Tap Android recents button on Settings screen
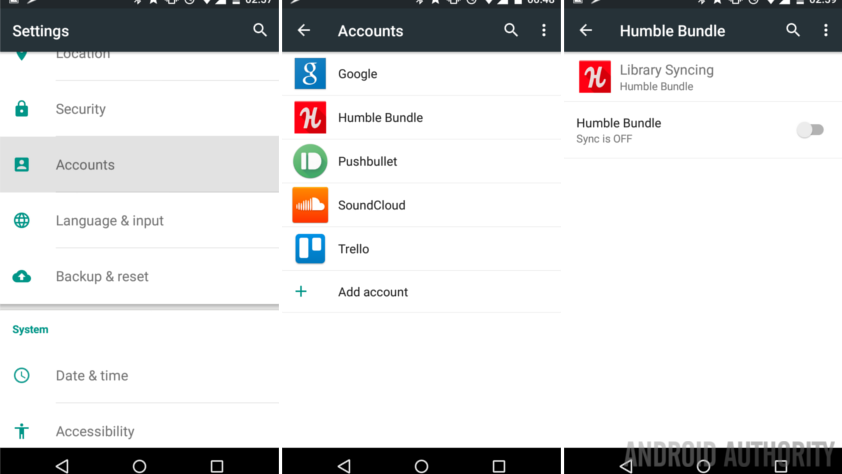This screenshot has width=842, height=474. tap(217, 466)
